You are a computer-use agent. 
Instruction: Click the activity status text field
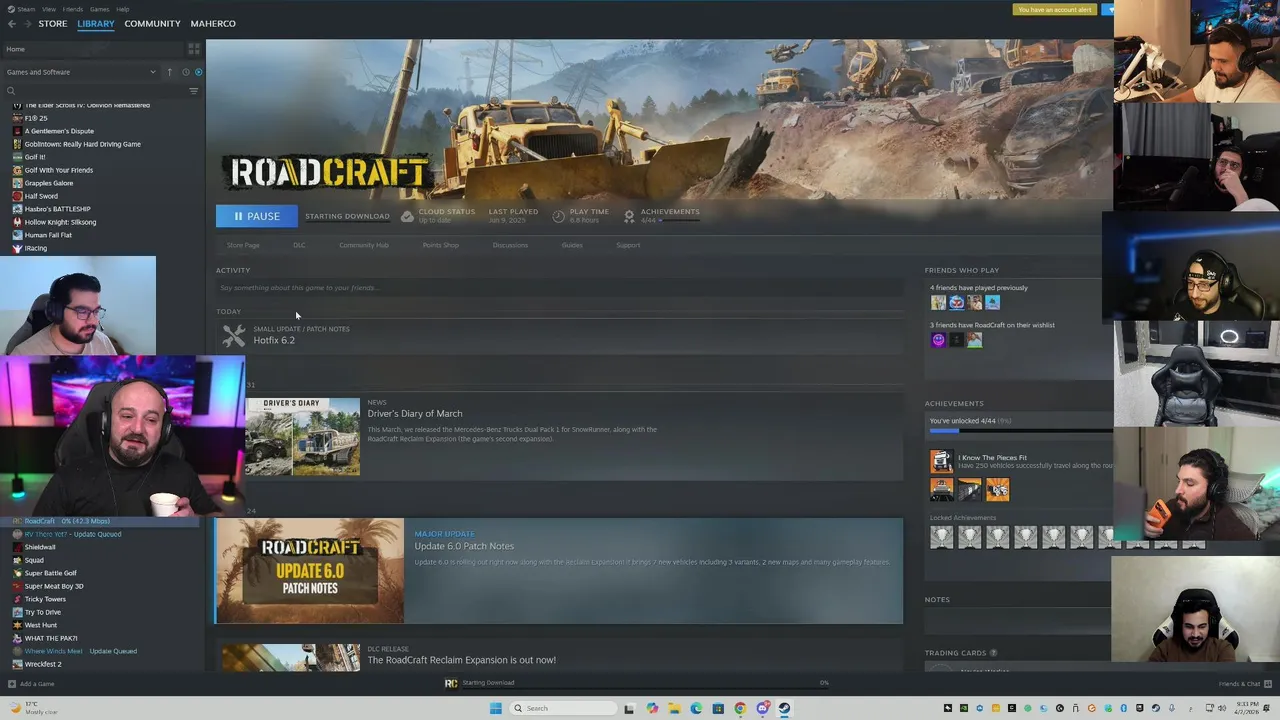559,288
